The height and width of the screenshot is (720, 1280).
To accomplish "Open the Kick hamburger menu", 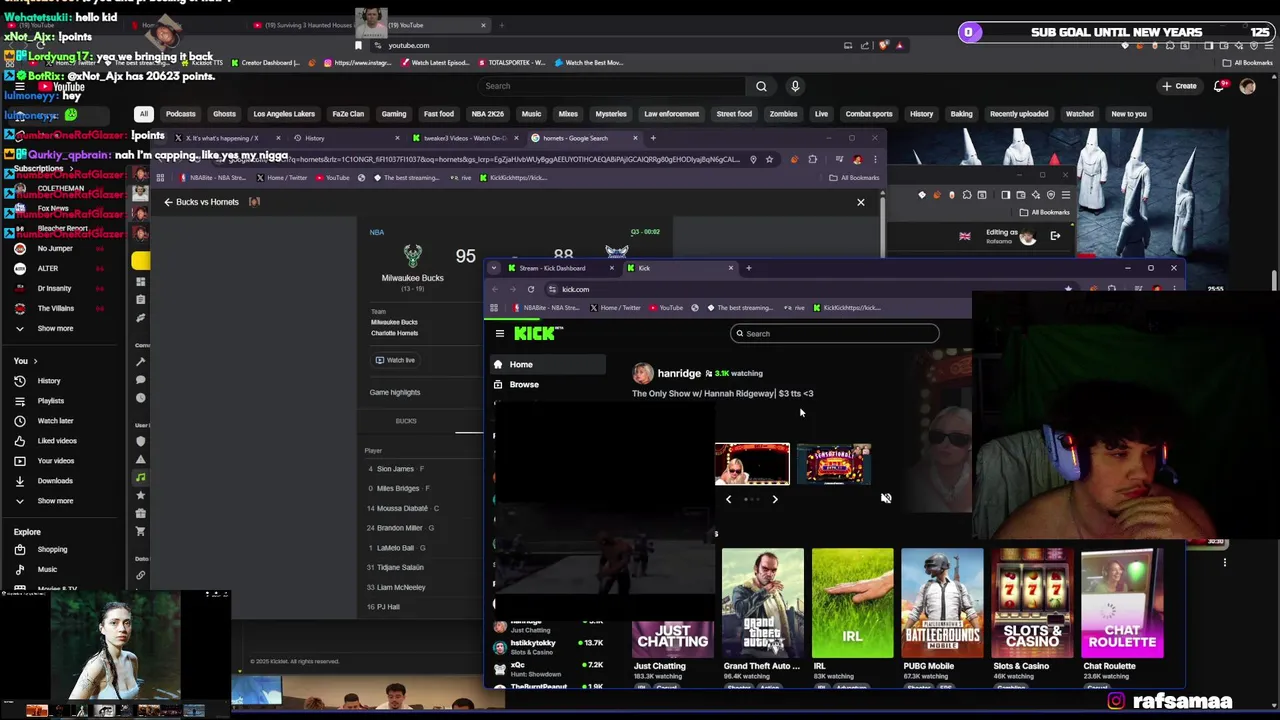I will tap(500, 334).
